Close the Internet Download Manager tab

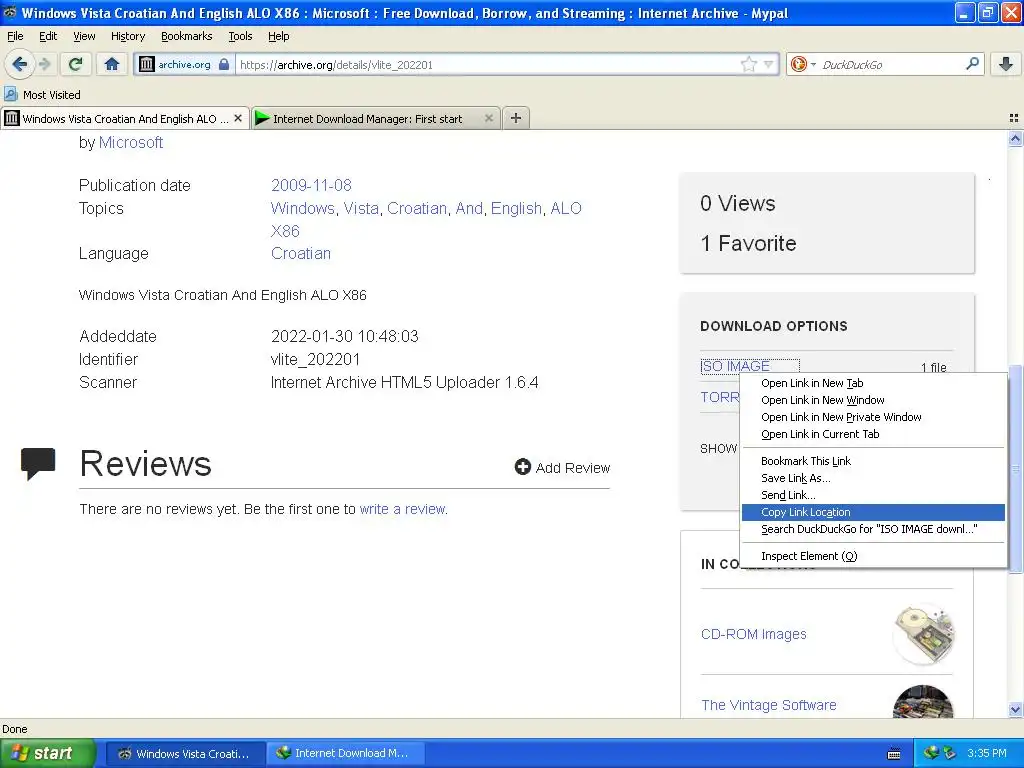pos(488,118)
